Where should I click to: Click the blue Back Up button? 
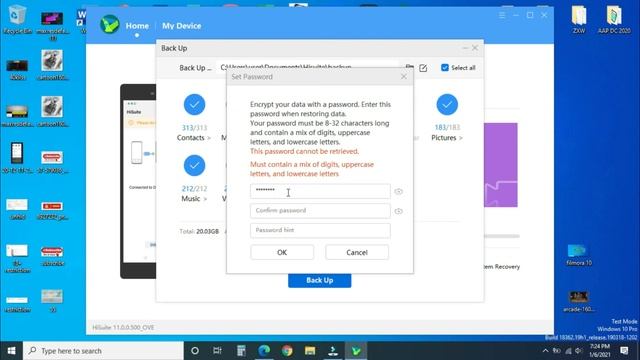pos(320,280)
